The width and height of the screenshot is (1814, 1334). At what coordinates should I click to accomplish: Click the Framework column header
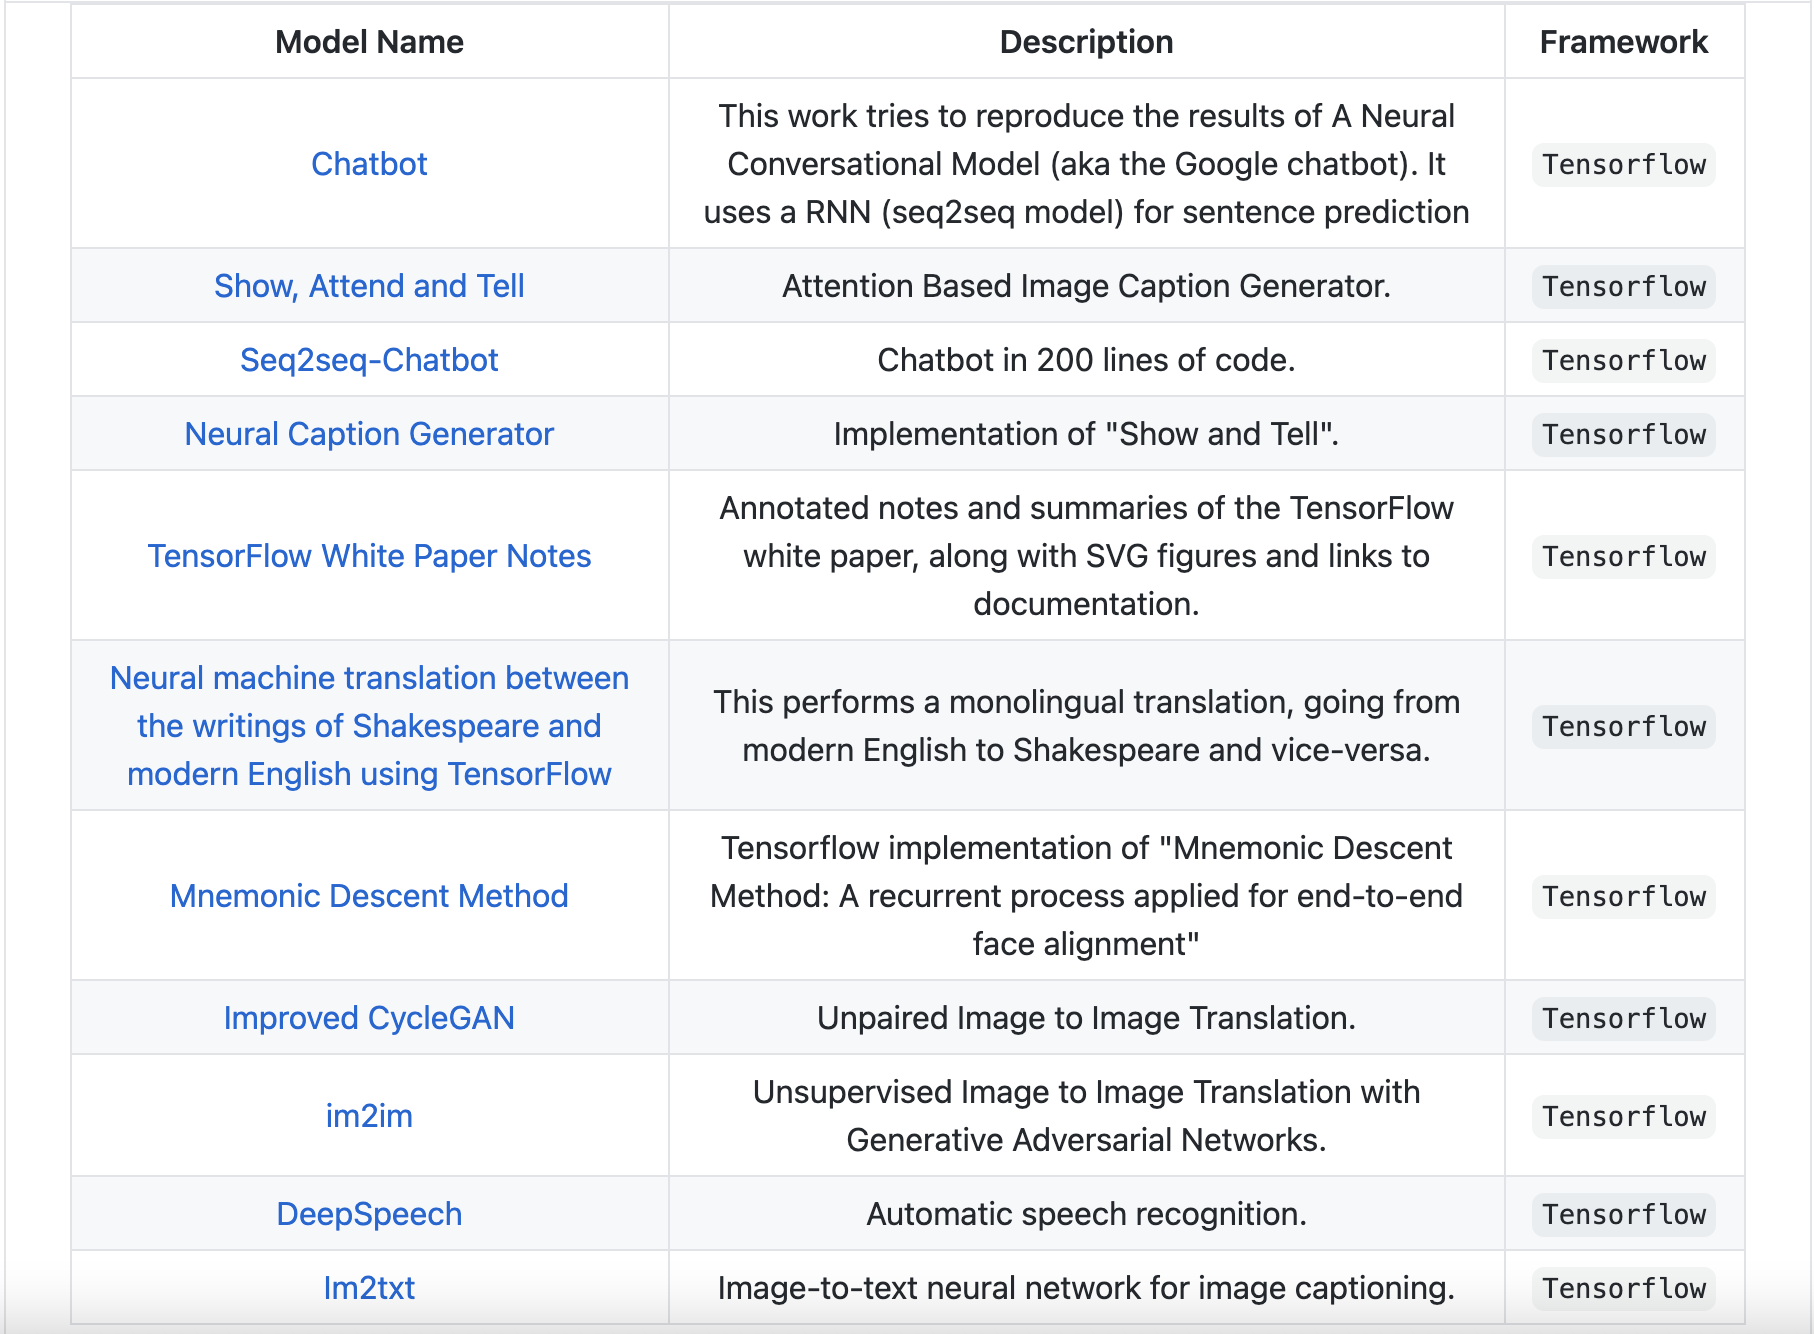[1624, 42]
